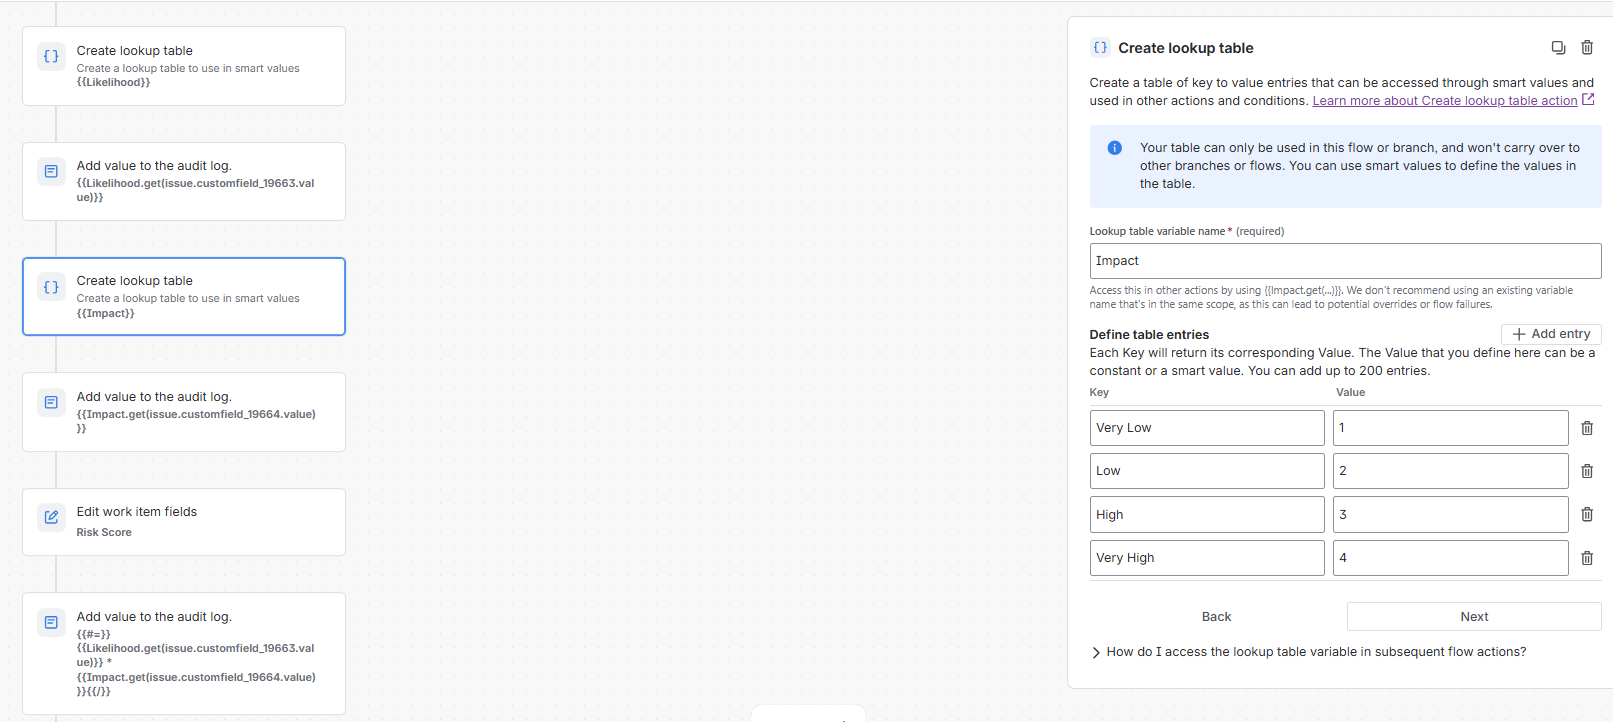The height and width of the screenshot is (722, 1613).
Task: Click the 'Low' key field
Action: coord(1207,471)
